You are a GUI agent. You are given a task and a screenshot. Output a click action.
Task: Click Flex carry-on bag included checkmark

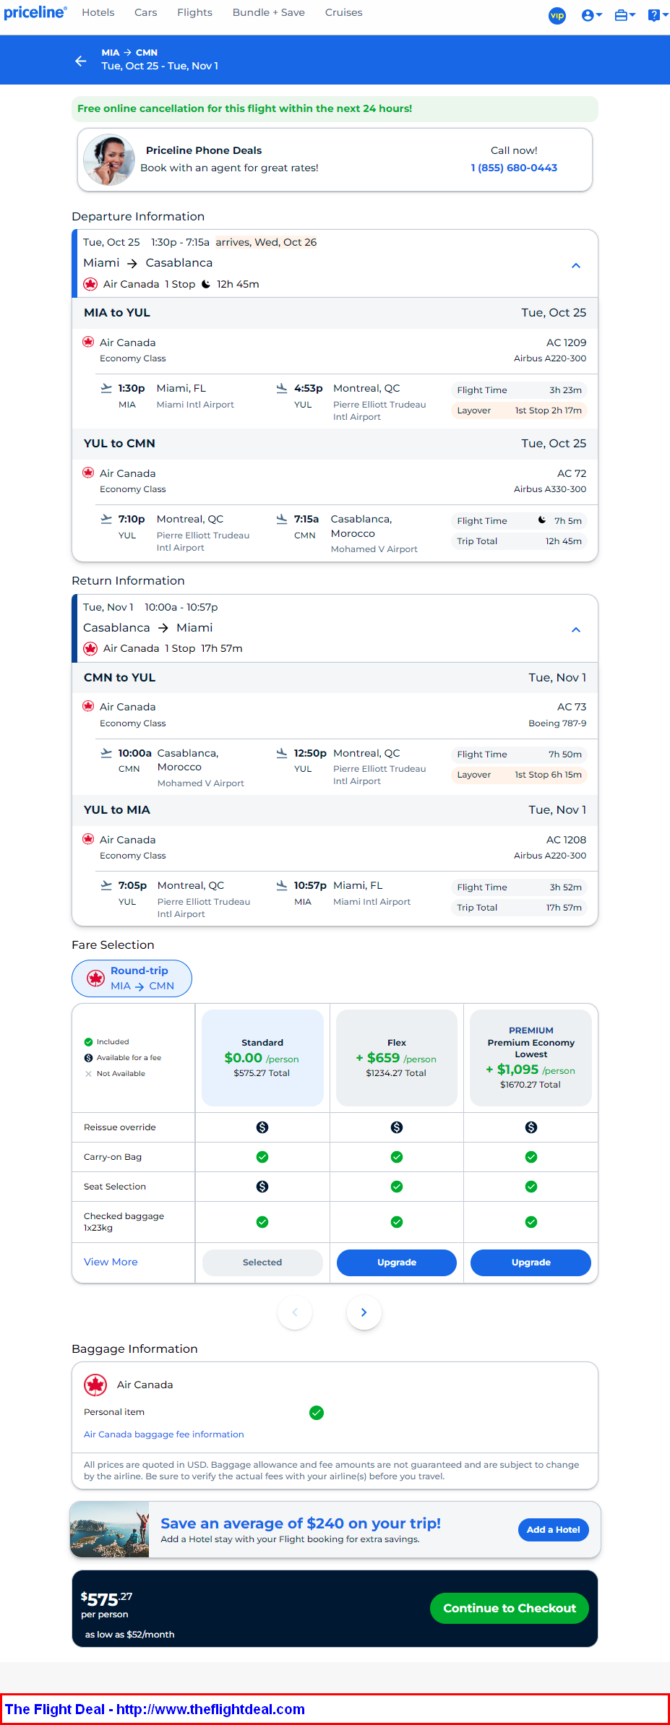click(x=397, y=1157)
